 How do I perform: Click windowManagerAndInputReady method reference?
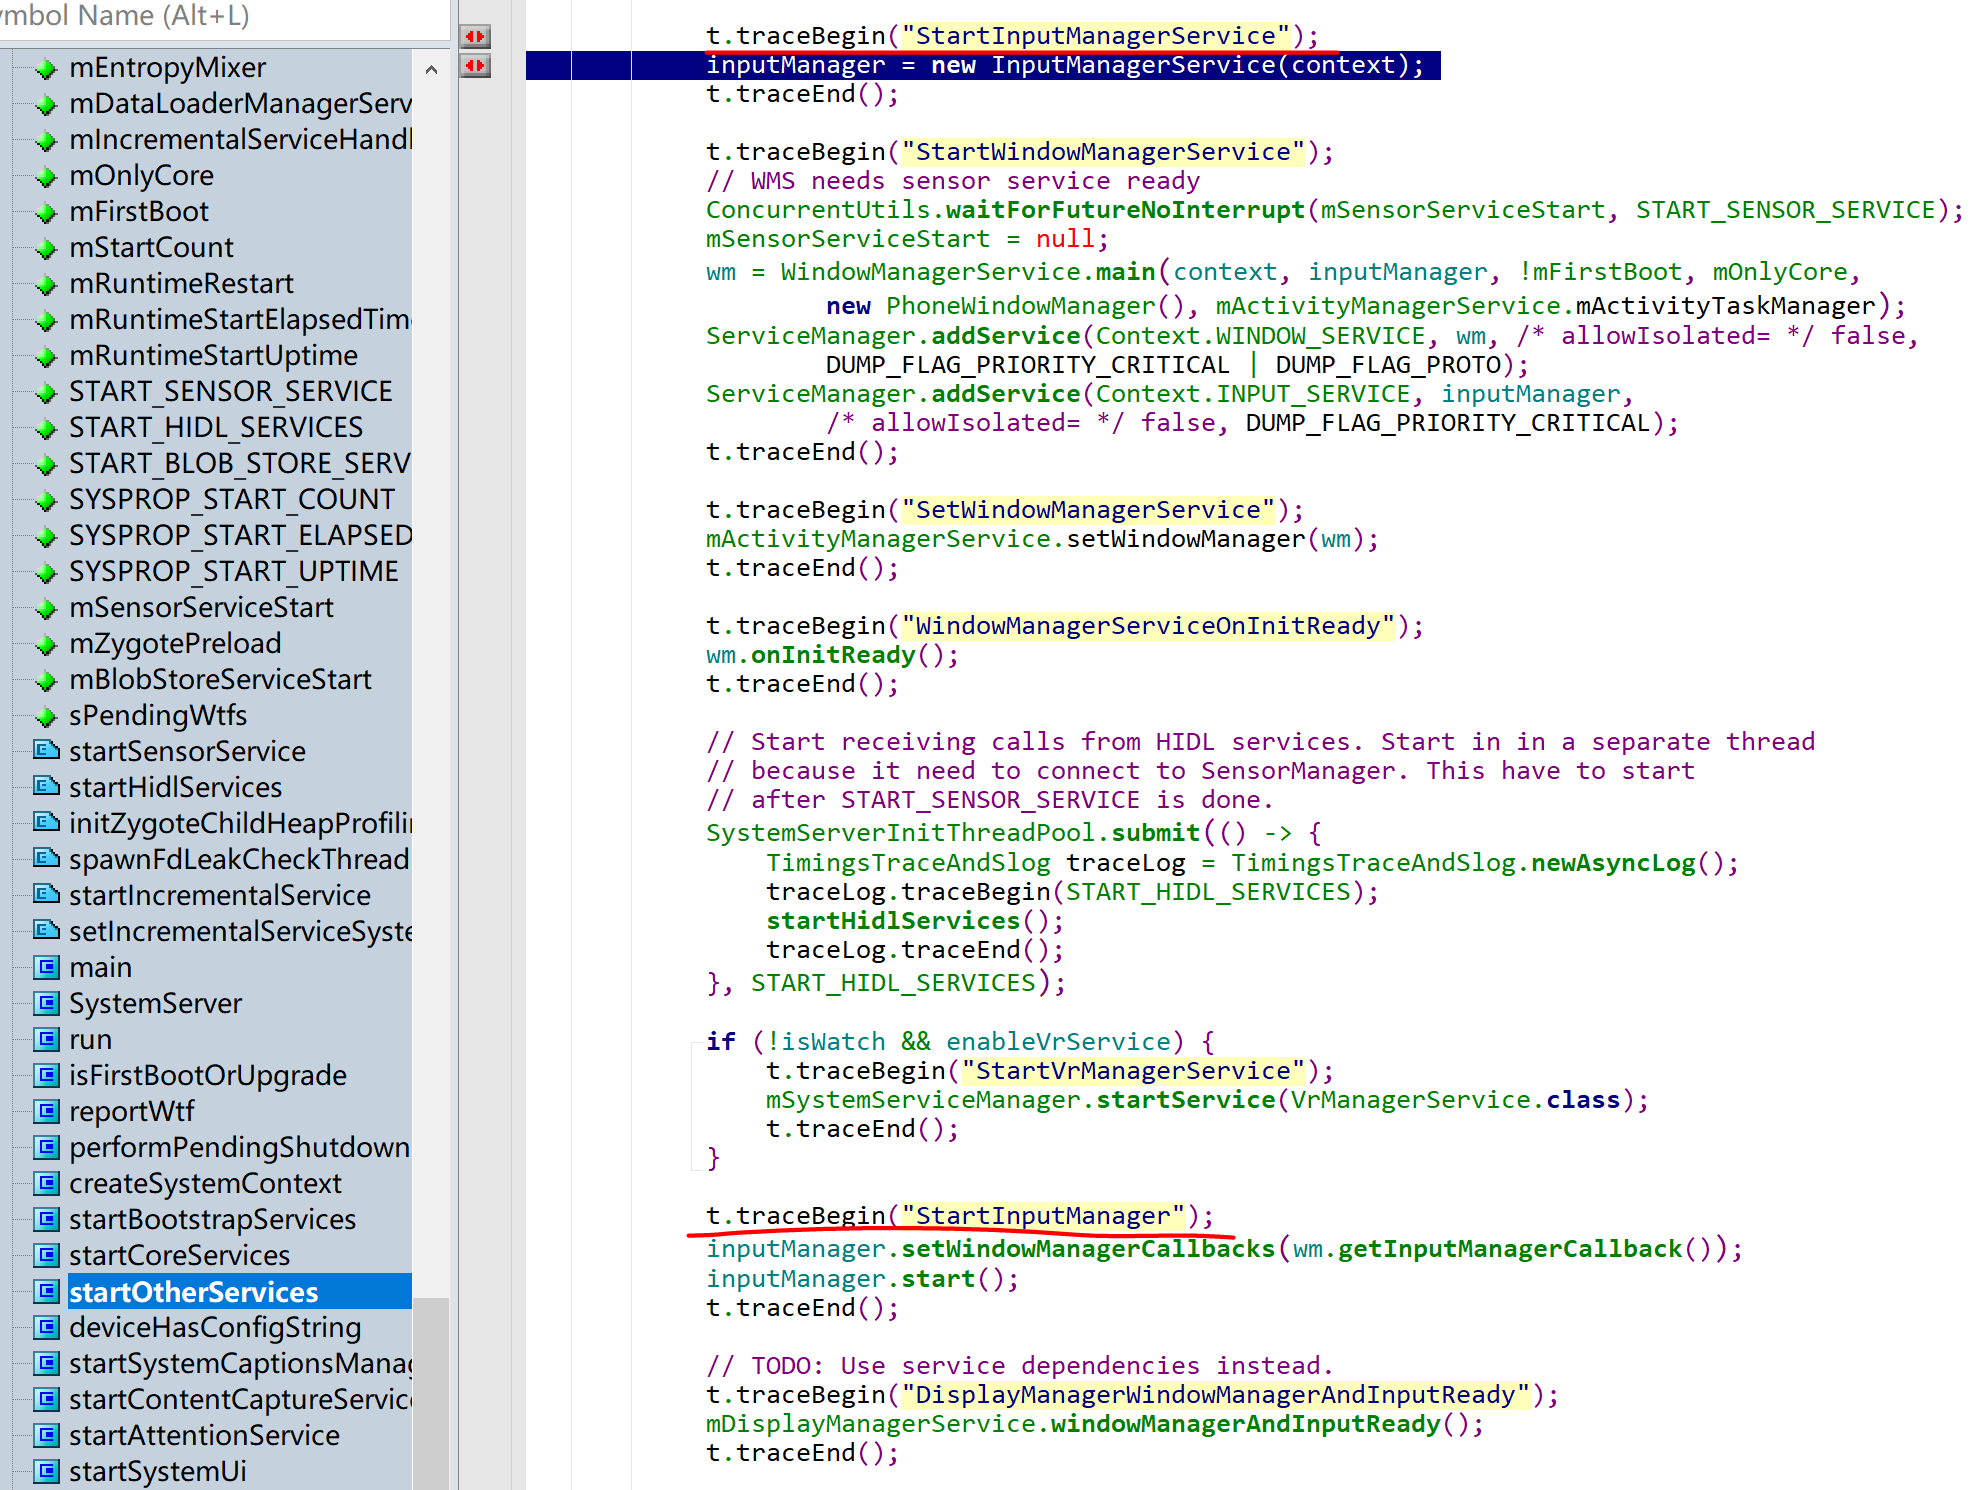pos(1245,1423)
